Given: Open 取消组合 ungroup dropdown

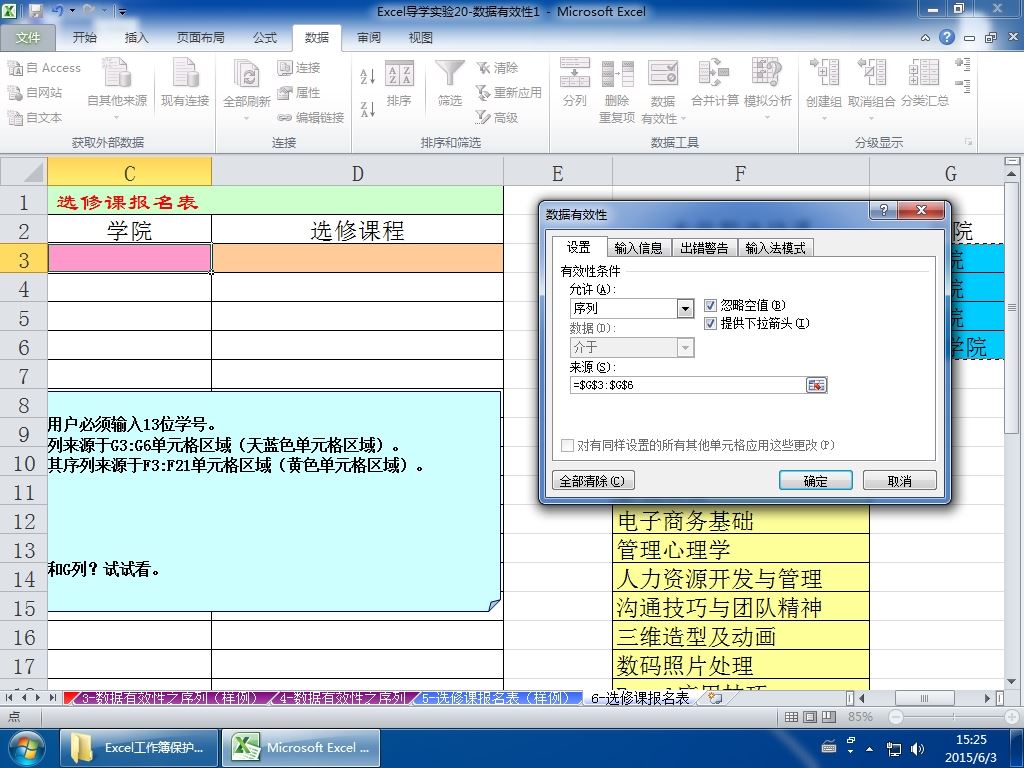Looking at the screenshot, I should point(871,90).
